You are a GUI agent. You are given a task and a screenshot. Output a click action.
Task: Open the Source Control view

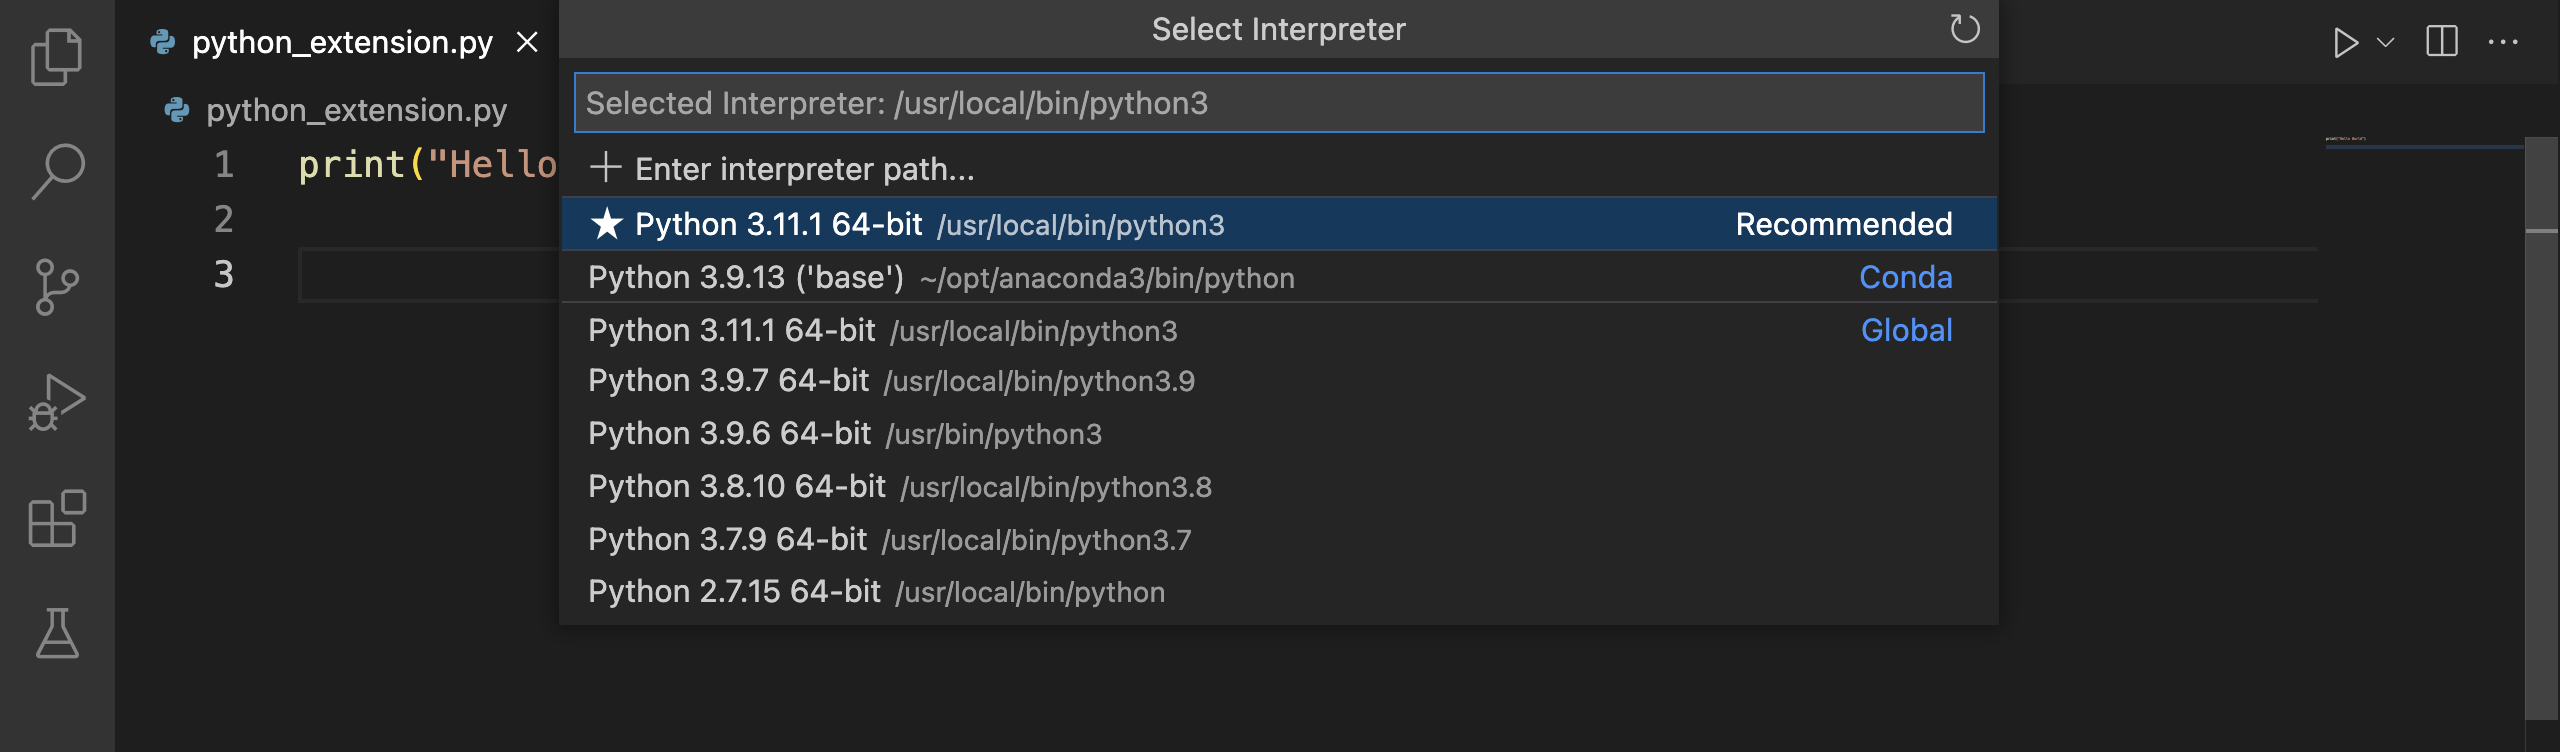pos(57,287)
